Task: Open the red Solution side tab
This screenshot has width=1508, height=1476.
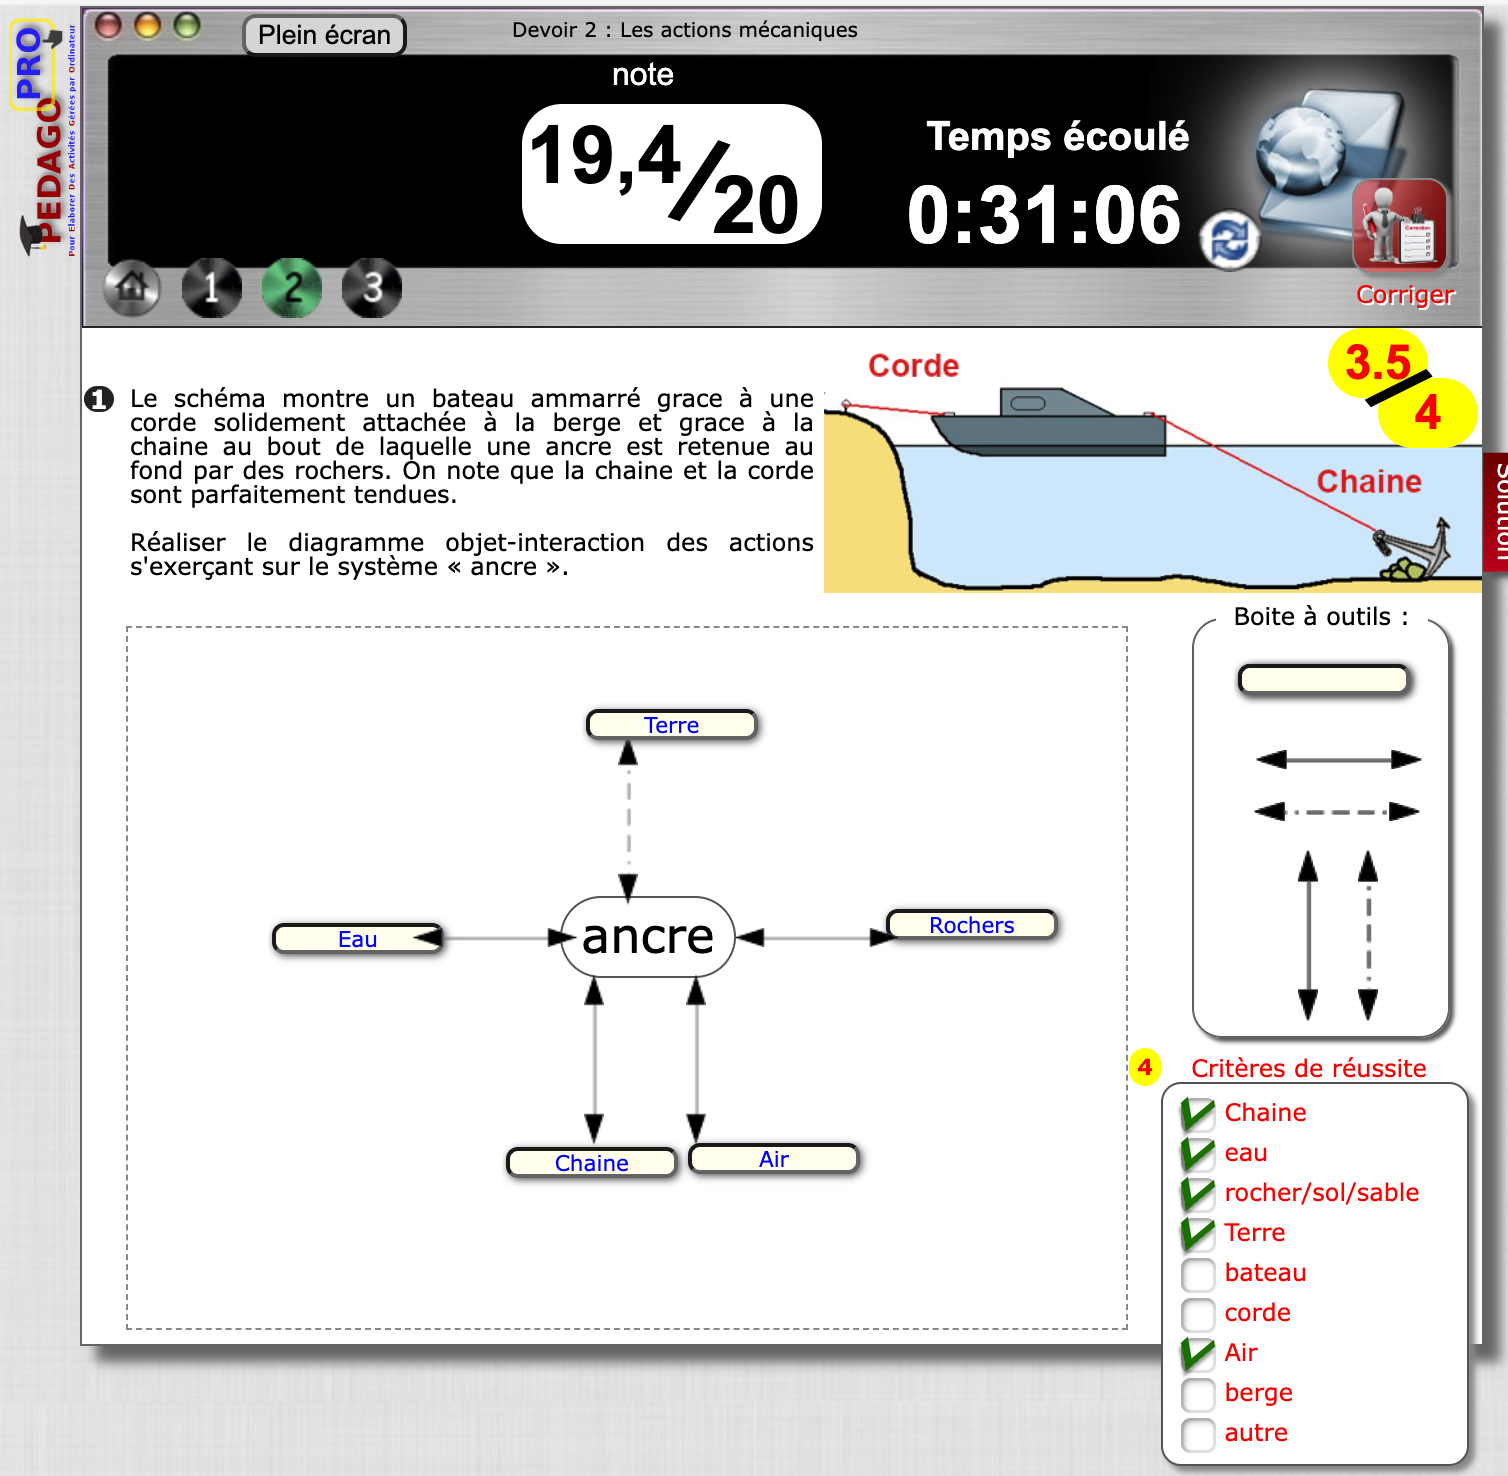Action: coord(1496,511)
